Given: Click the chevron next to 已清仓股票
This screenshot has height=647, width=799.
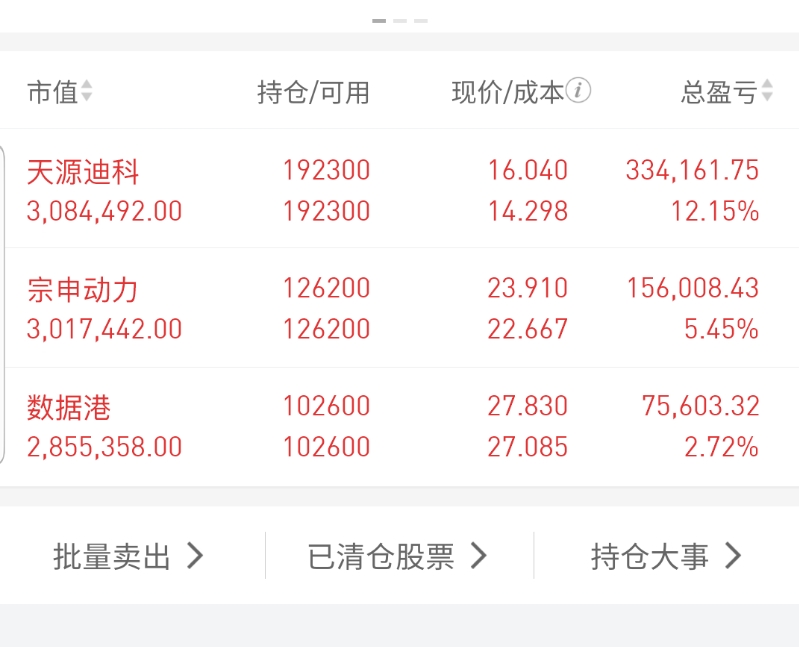Looking at the screenshot, I should click(x=478, y=555).
